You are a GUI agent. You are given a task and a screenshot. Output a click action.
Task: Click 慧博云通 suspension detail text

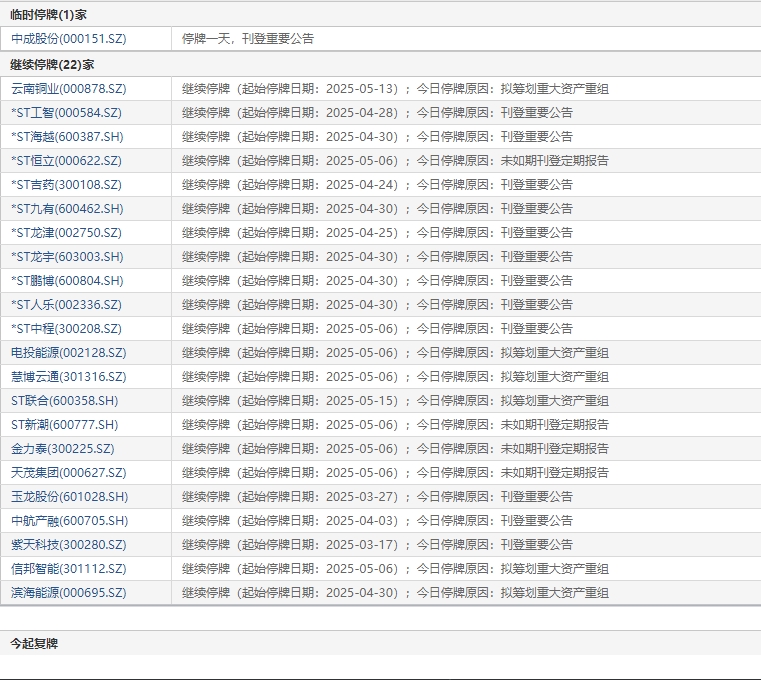tap(396, 377)
